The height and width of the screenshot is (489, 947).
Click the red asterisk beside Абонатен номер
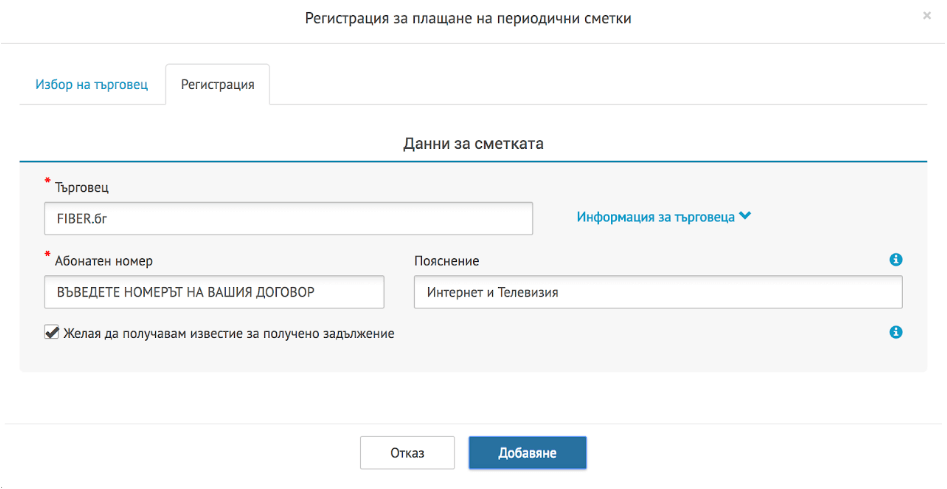pyautogui.click(x=47, y=255)
